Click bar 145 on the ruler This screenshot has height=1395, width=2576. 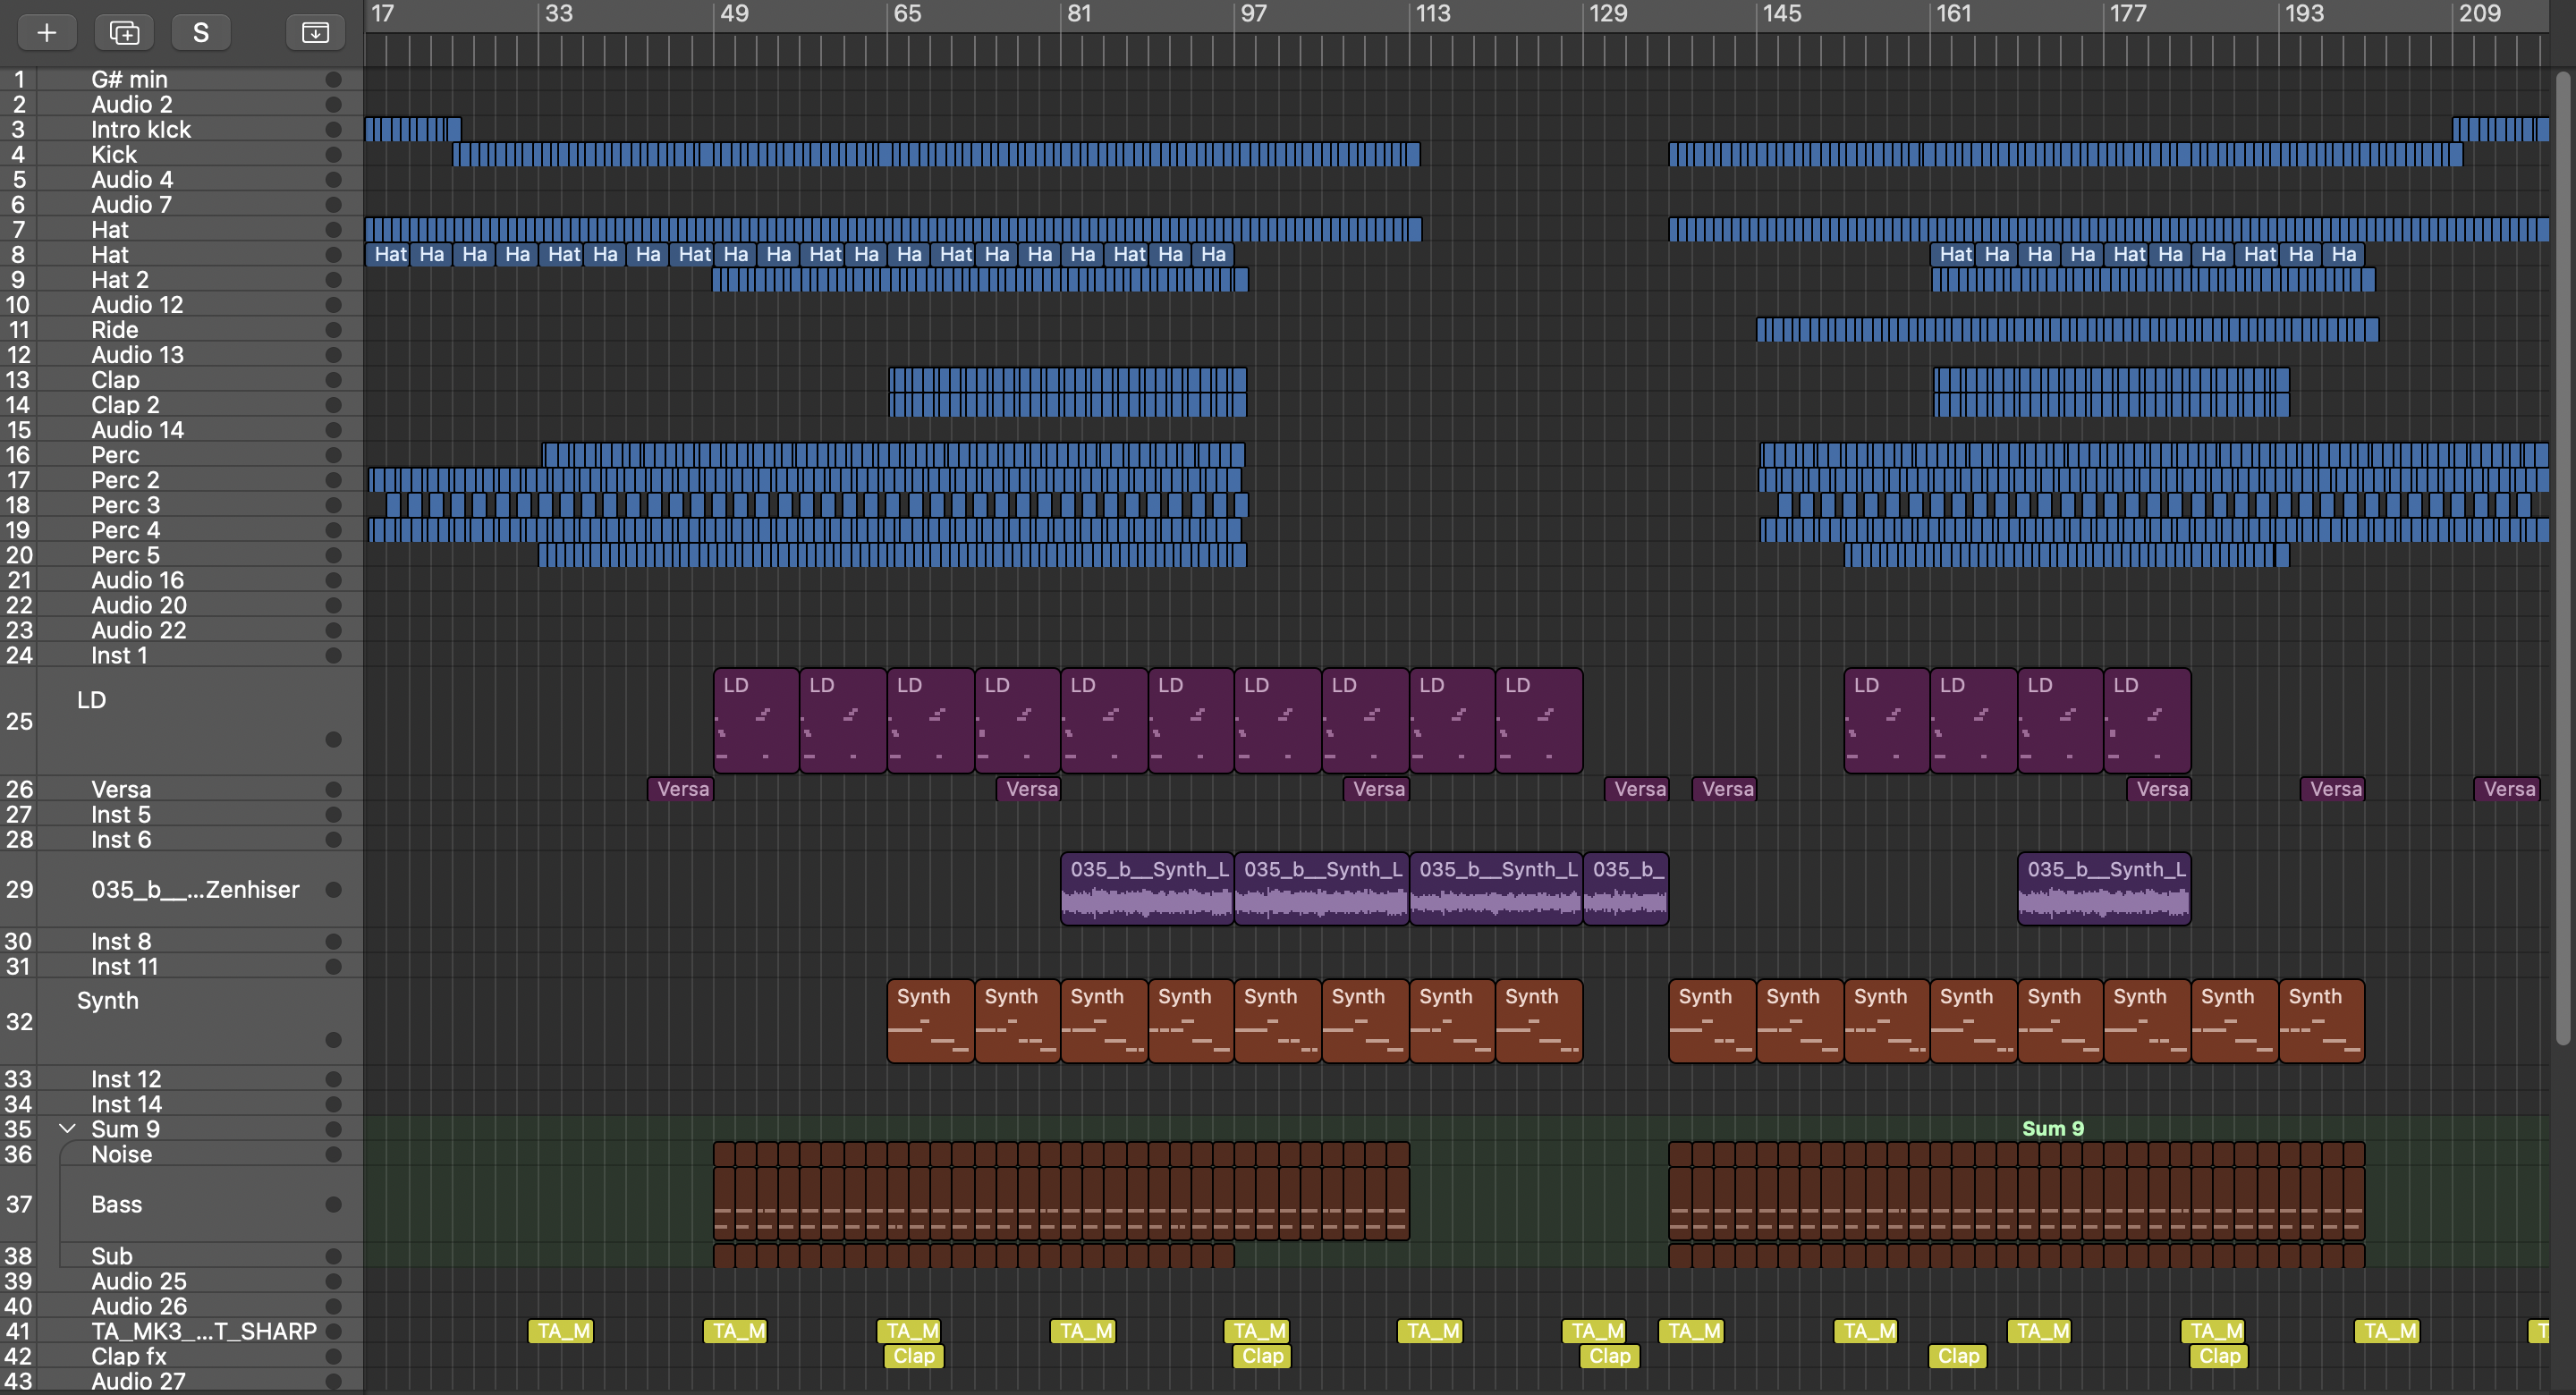point(1781,14)
